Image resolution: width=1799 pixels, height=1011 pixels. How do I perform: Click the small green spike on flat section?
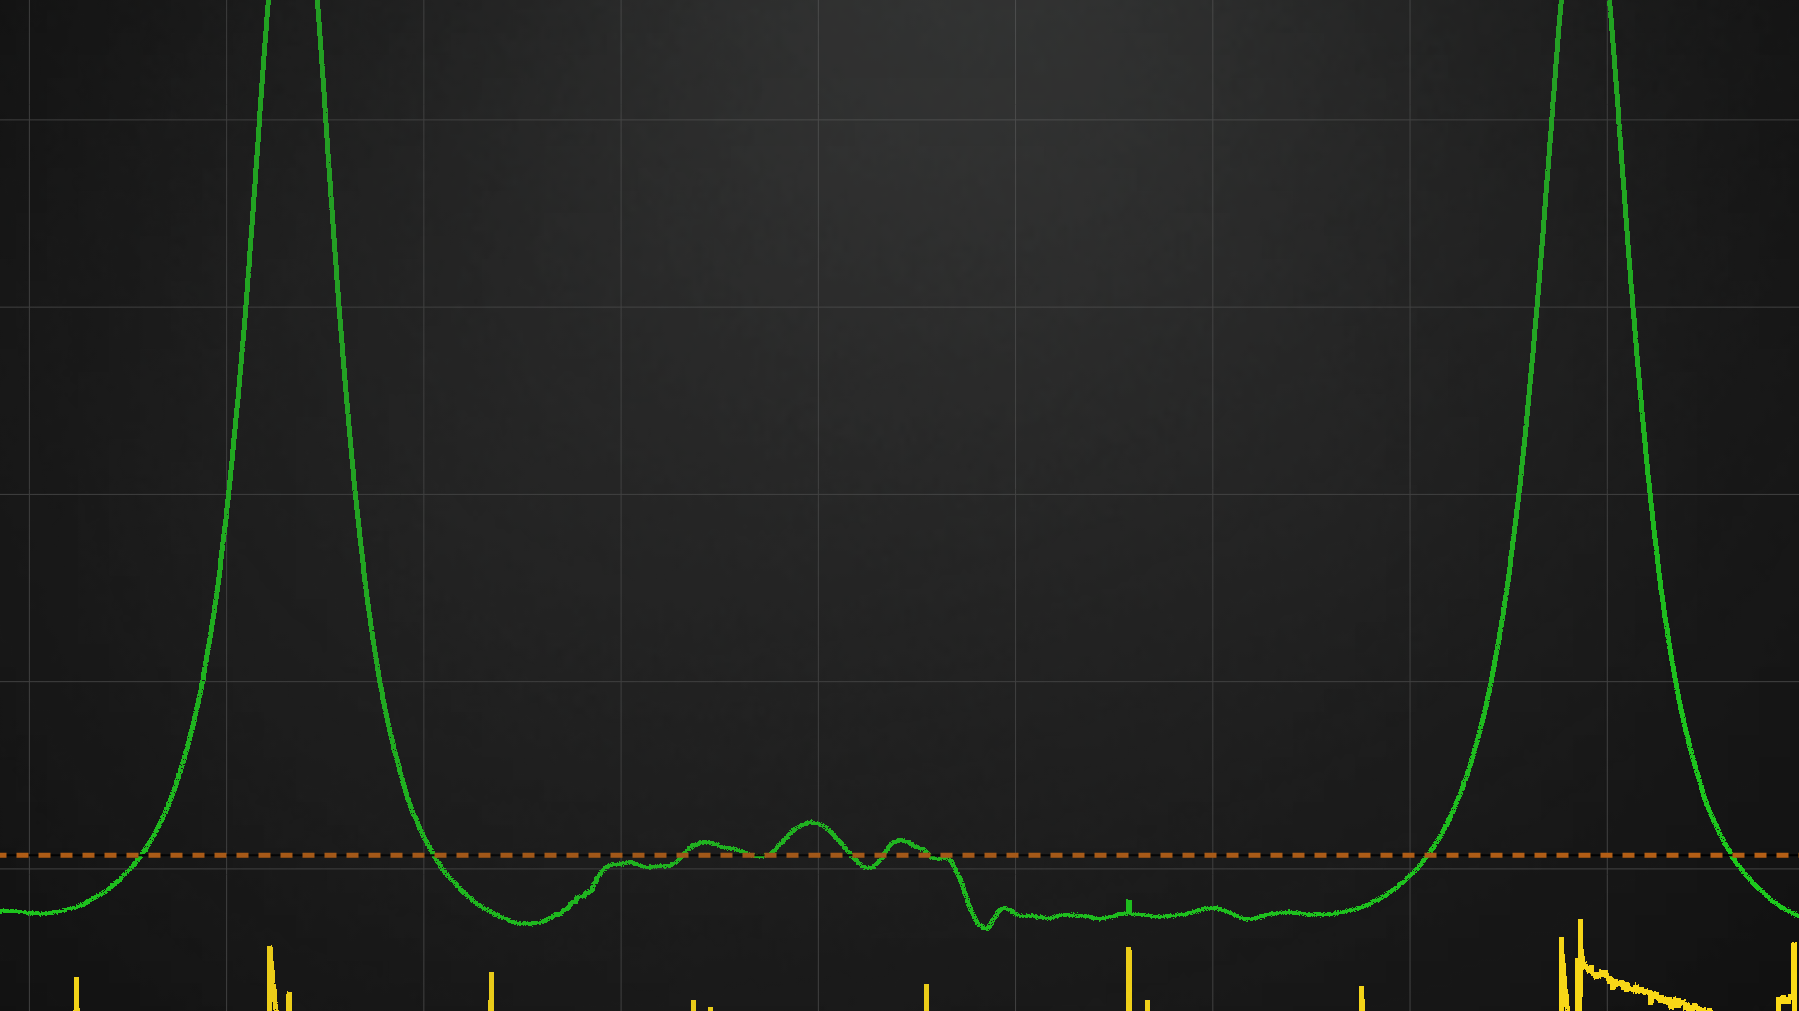[1129, 906]
